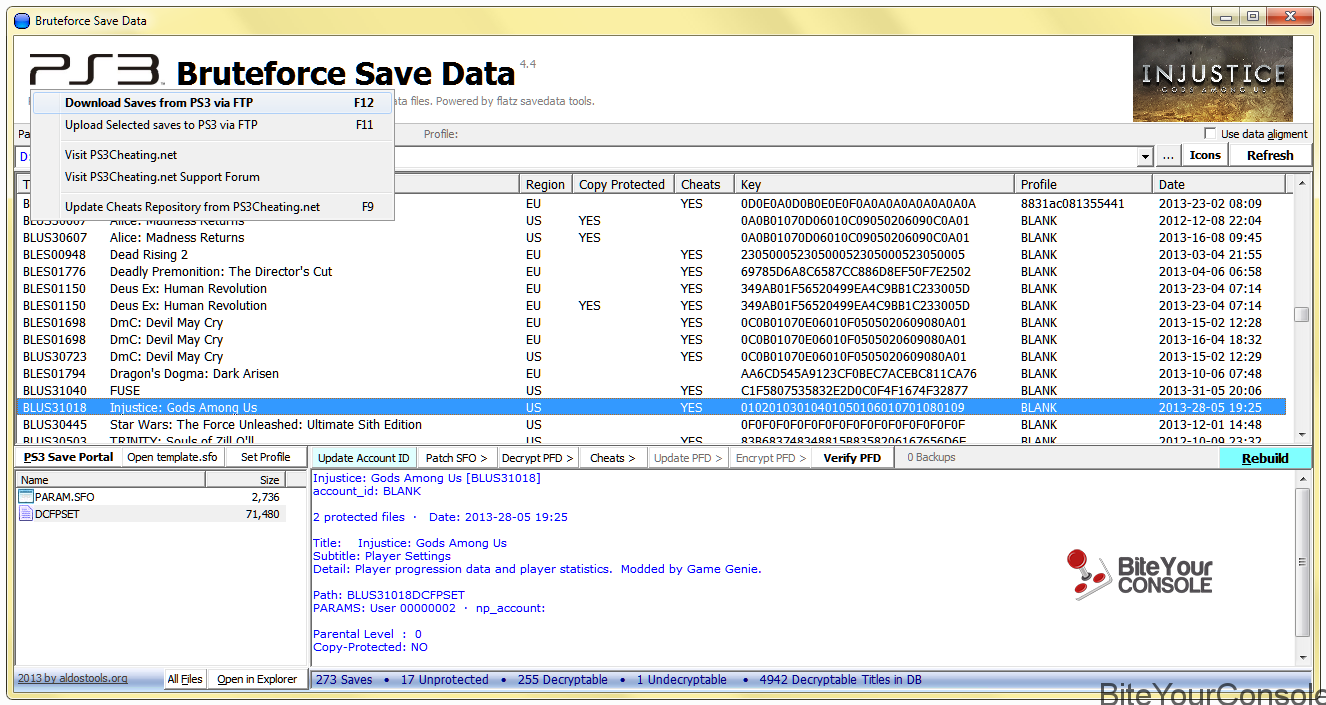
Task: Choose Update Cheats Repository from PS3Cheating.net
Action: (212, 207)
